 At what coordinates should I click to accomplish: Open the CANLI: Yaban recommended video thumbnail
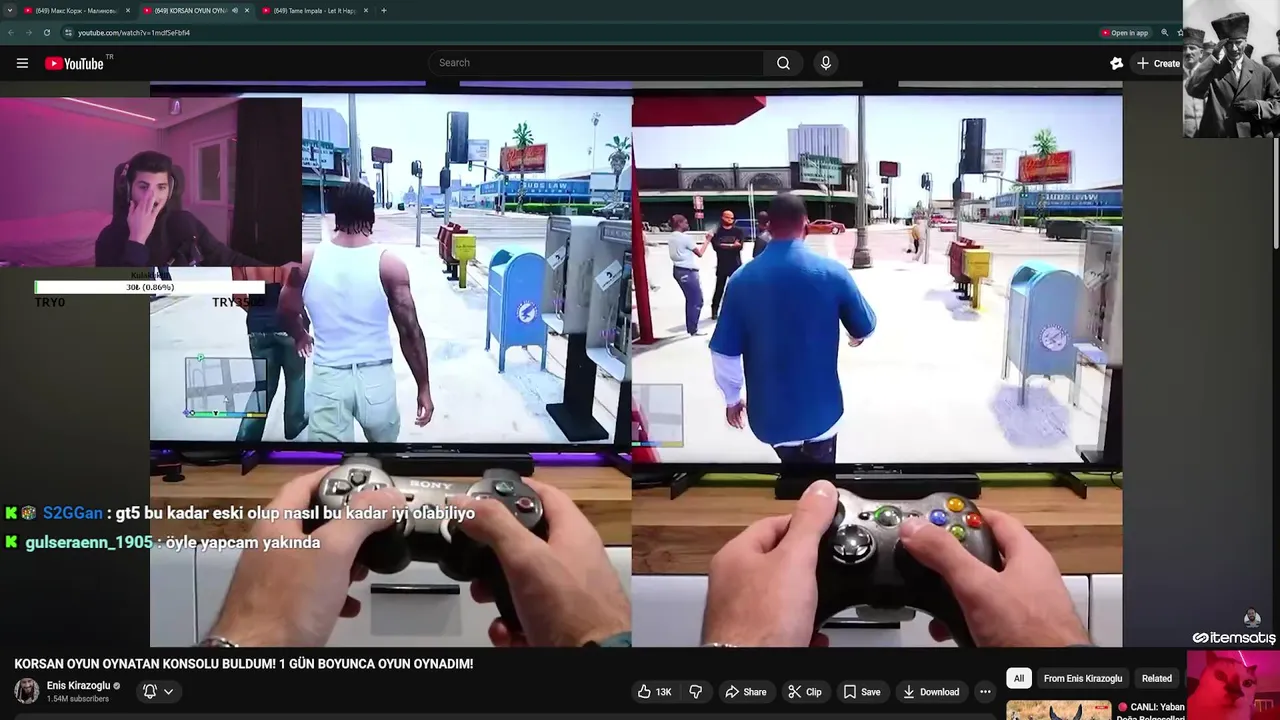pyautogui.click(x=1058, y=710)
